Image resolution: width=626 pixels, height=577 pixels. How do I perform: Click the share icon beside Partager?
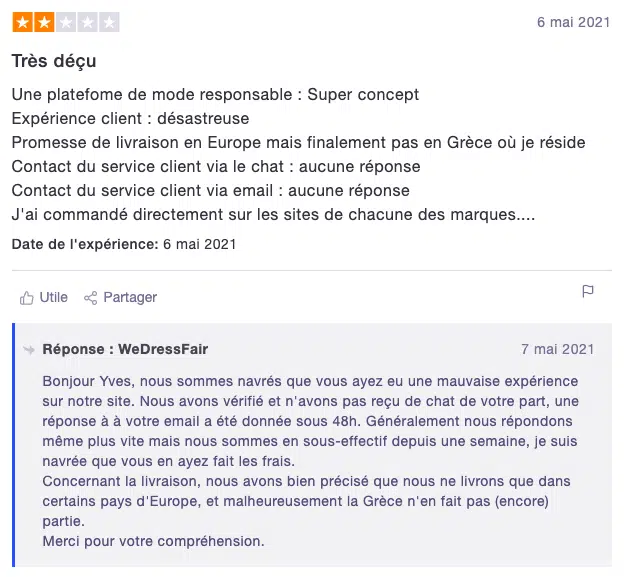pos(91,297)
